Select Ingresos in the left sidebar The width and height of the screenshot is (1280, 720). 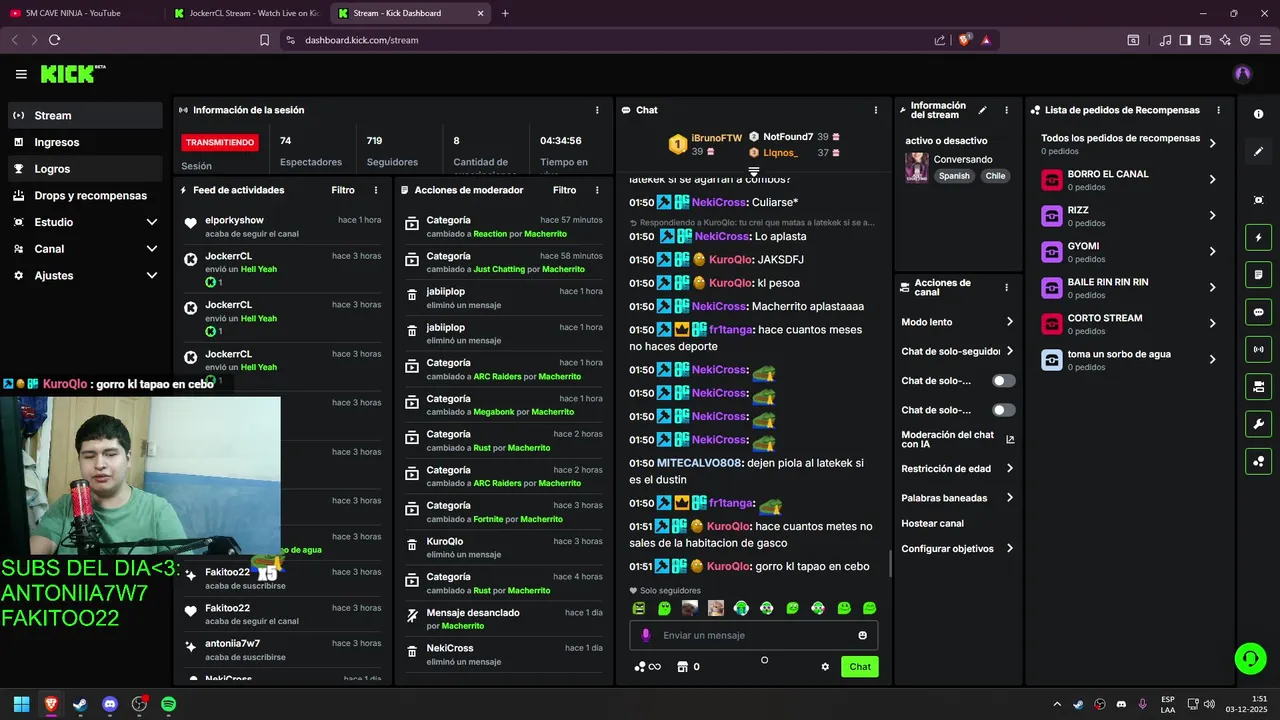point(85,142)
